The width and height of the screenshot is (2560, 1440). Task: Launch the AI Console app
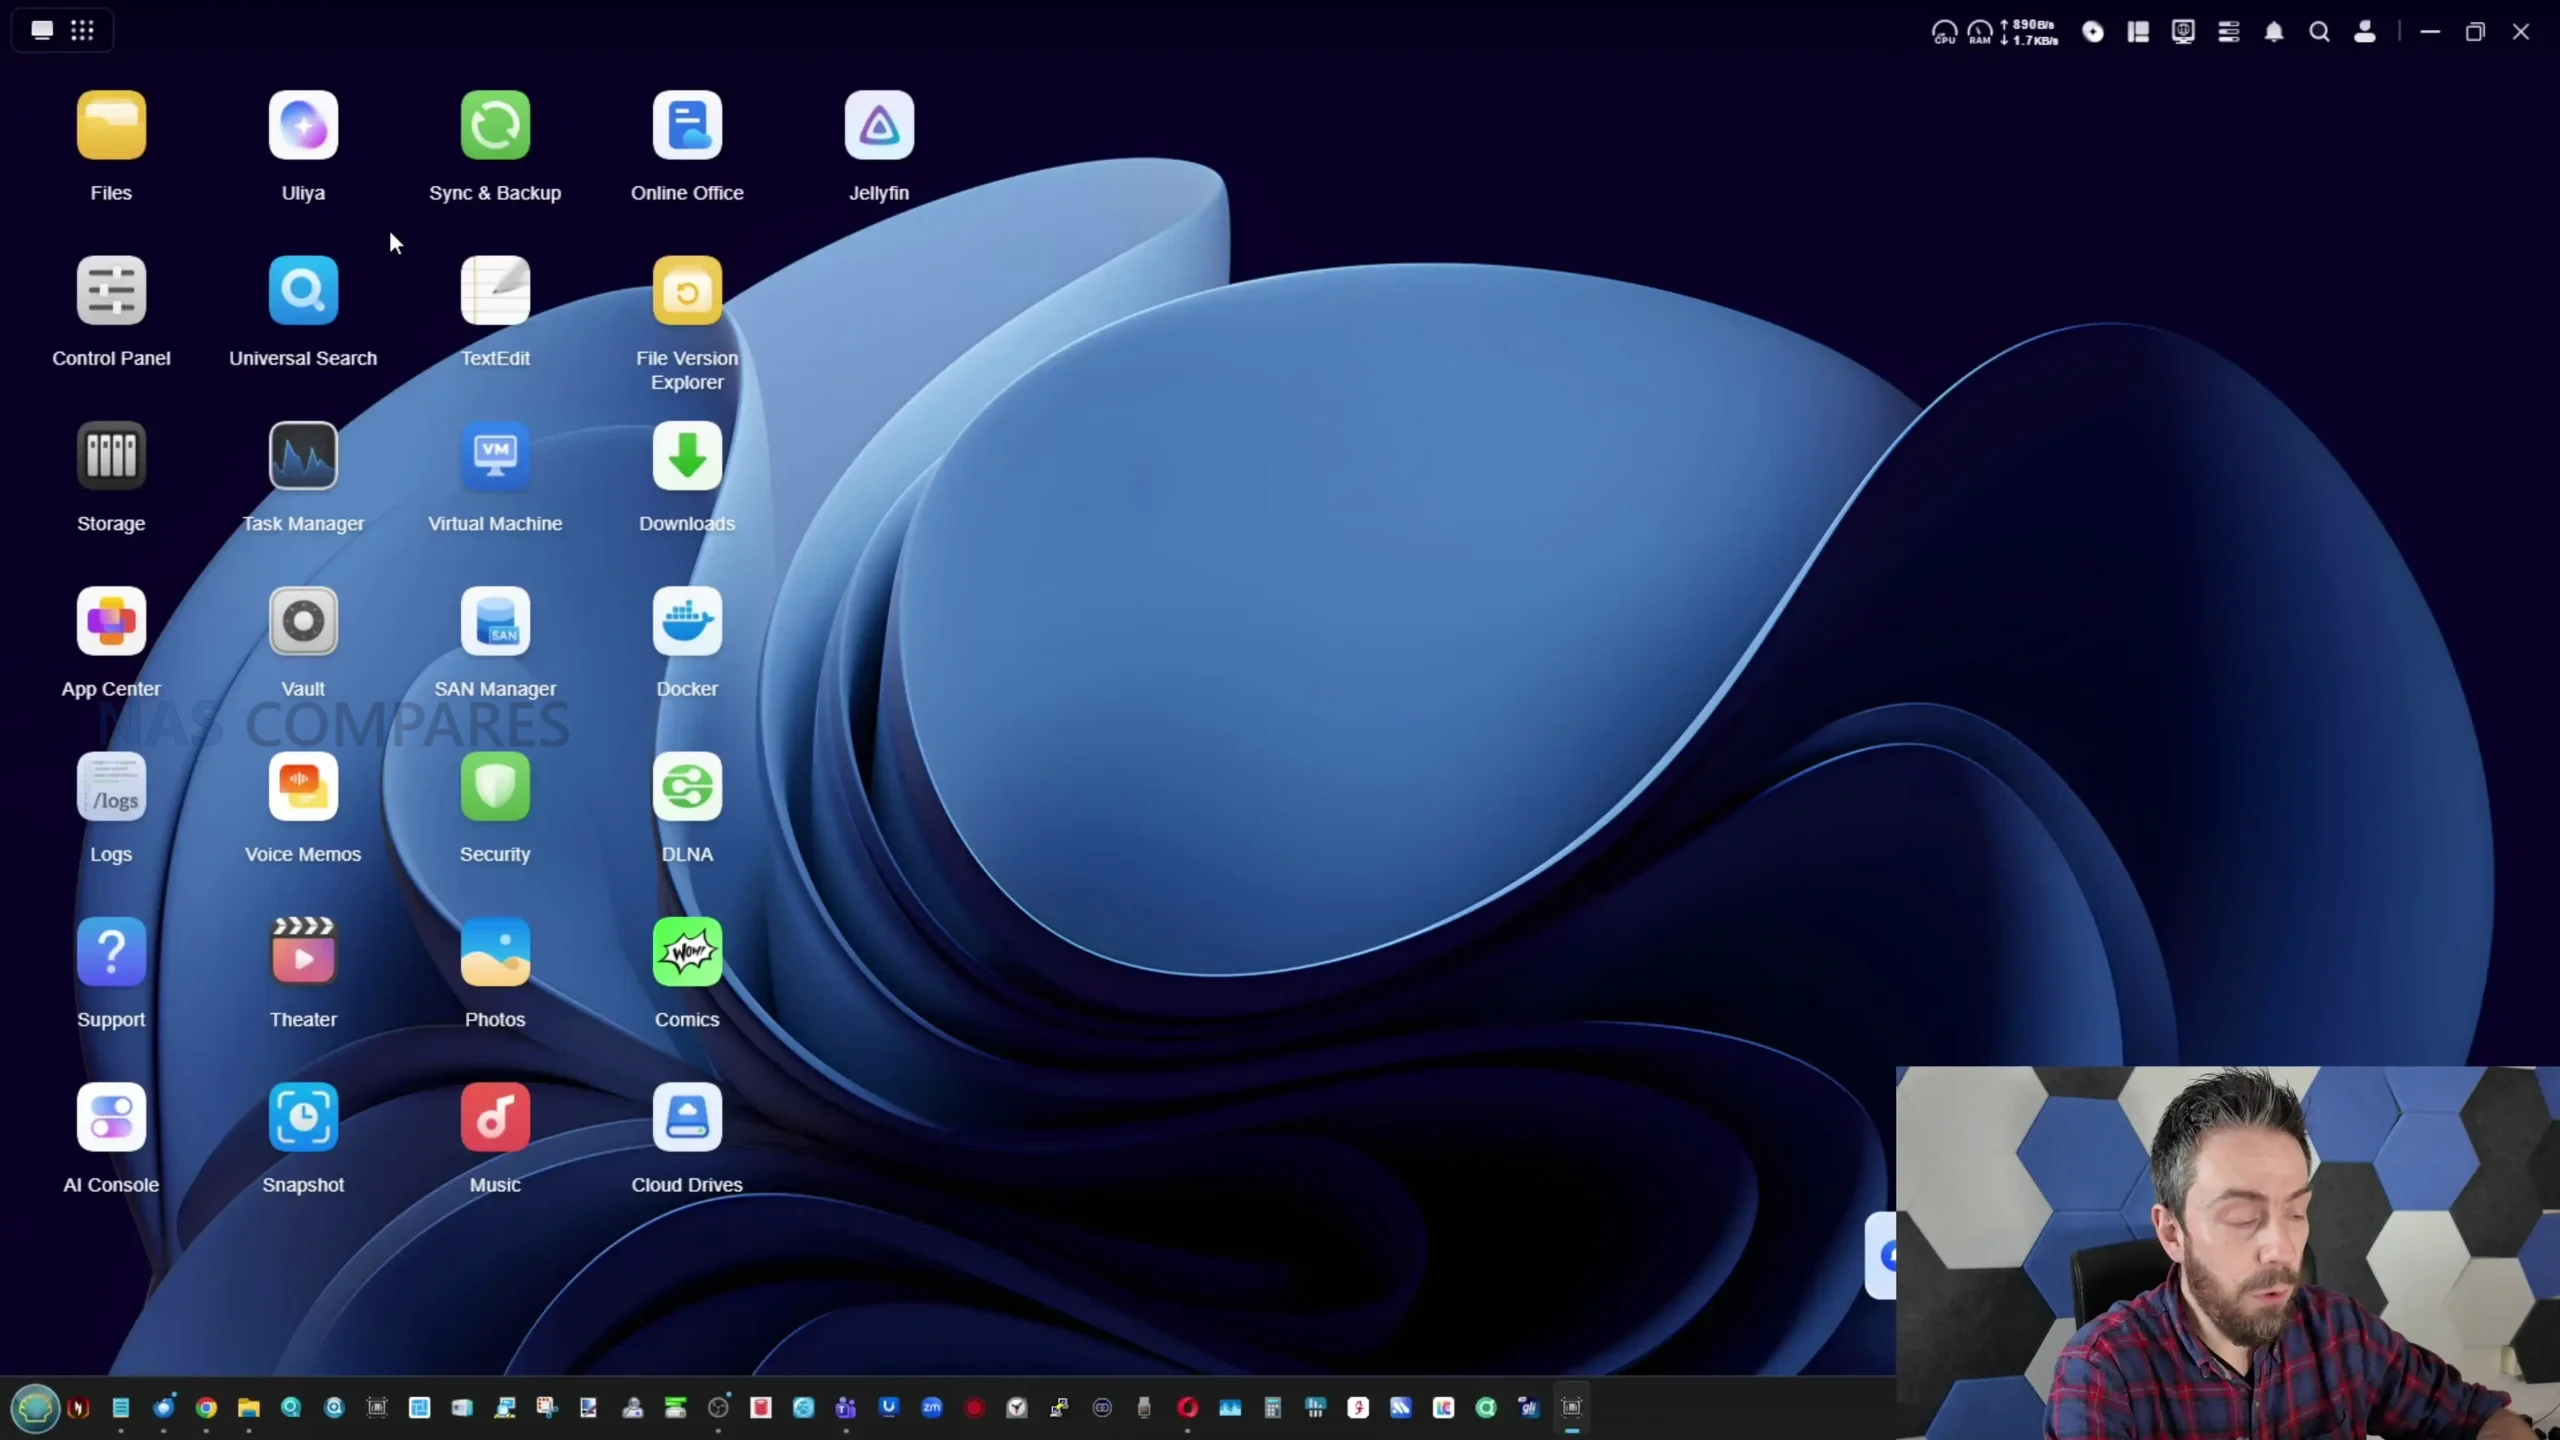click(111, 1118)
